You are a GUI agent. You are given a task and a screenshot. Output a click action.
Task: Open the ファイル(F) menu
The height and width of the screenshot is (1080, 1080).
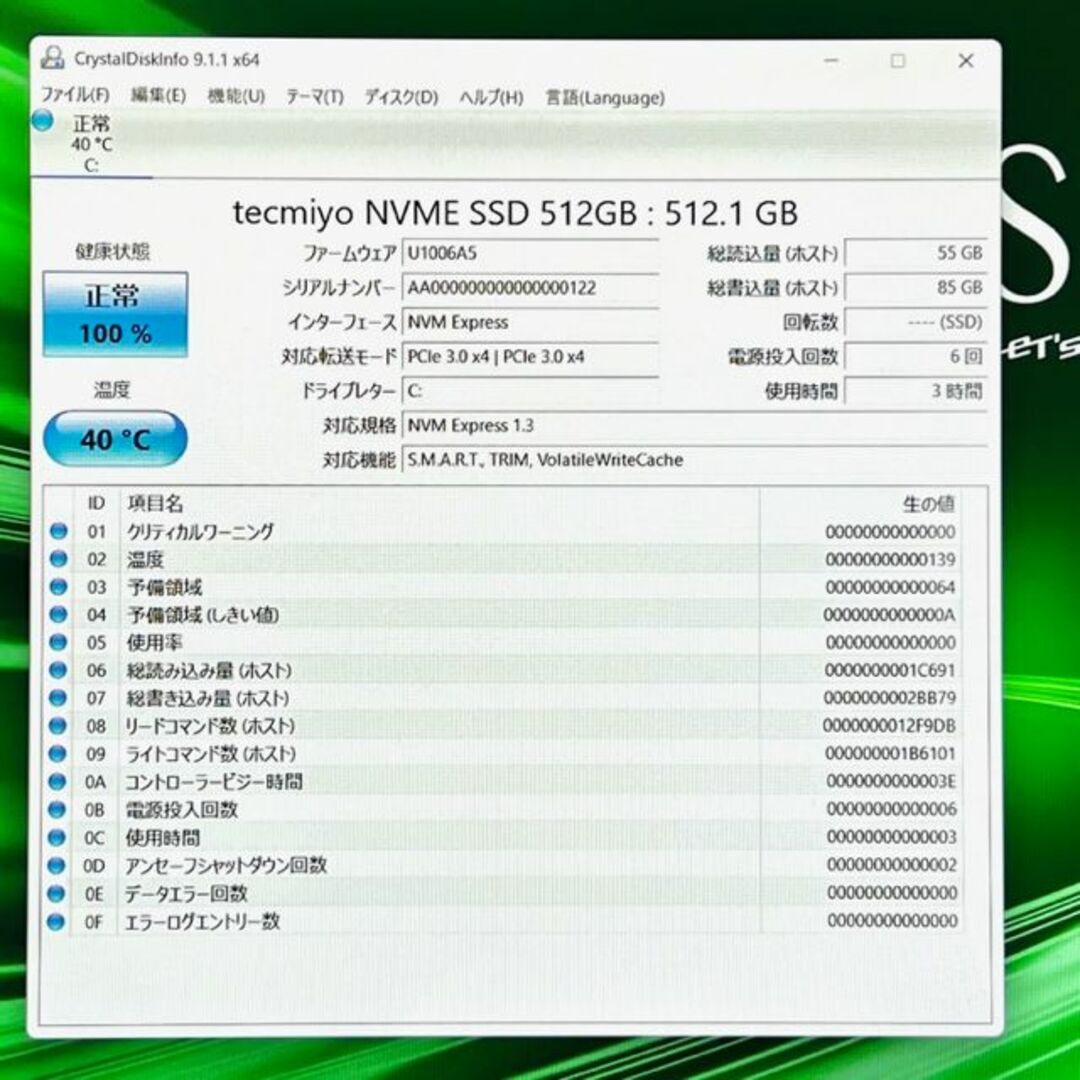[x=75, y=95]
